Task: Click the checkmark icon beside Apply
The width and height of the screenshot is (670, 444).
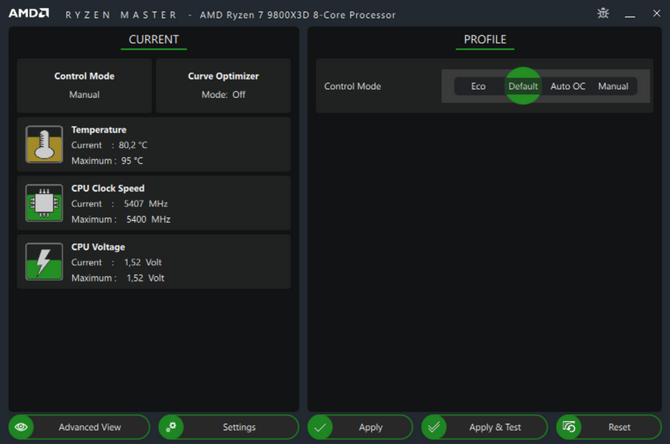Action: click(320, 427)
